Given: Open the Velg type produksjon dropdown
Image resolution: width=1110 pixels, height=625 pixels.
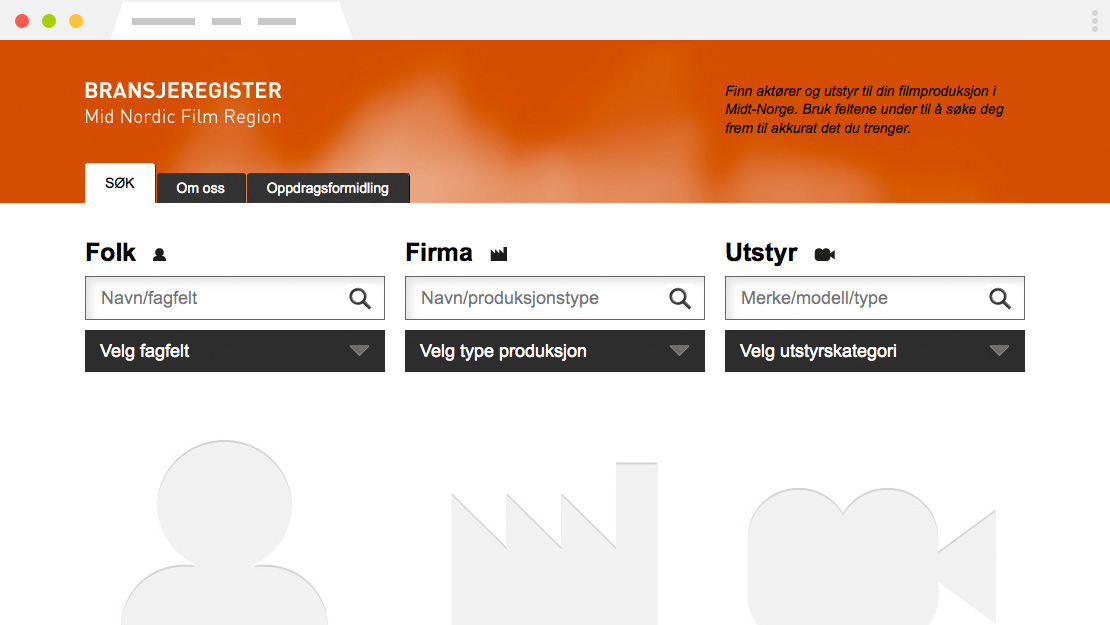Looking at the screenshot, I should tap(555, 351).
